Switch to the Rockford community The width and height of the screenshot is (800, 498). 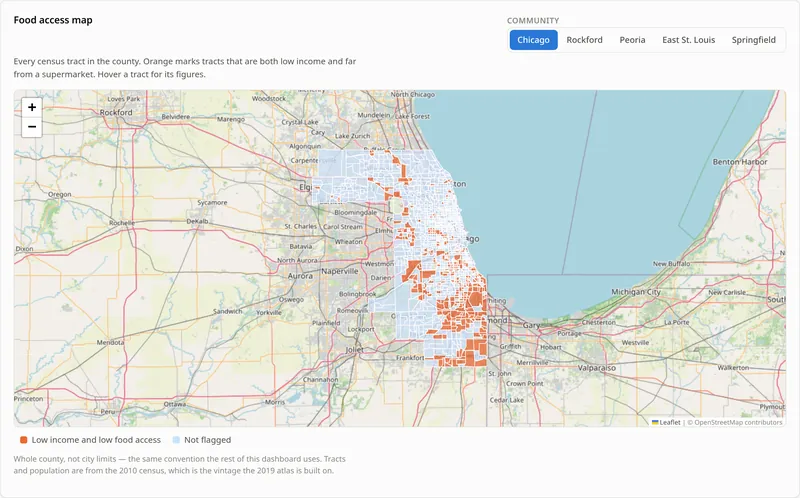[x=584, y=40]
